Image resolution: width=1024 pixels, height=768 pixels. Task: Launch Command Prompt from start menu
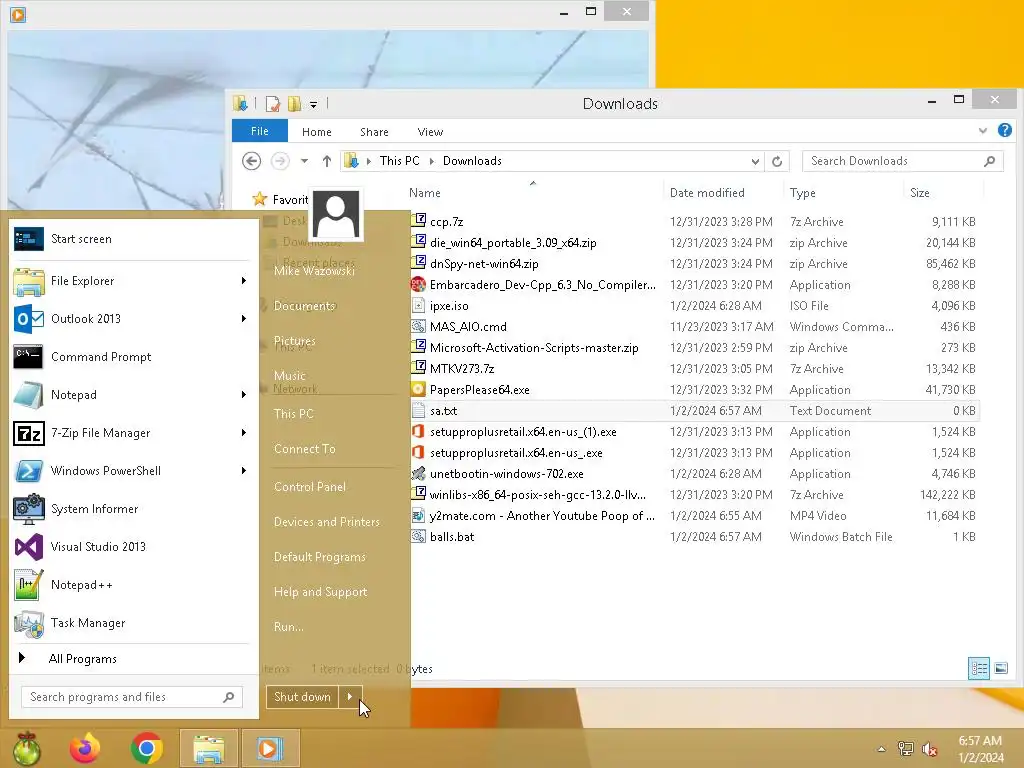(134, 357)
